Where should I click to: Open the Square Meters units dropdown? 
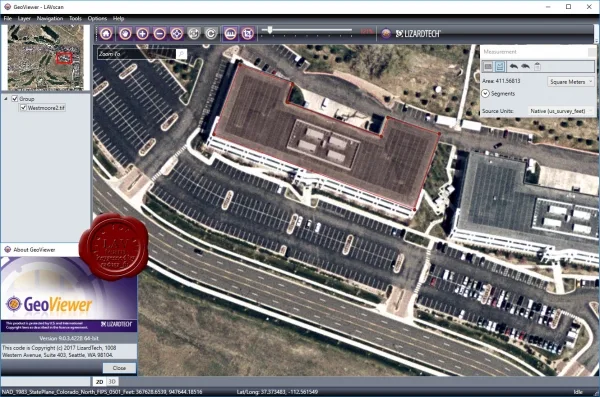(571, 82)
